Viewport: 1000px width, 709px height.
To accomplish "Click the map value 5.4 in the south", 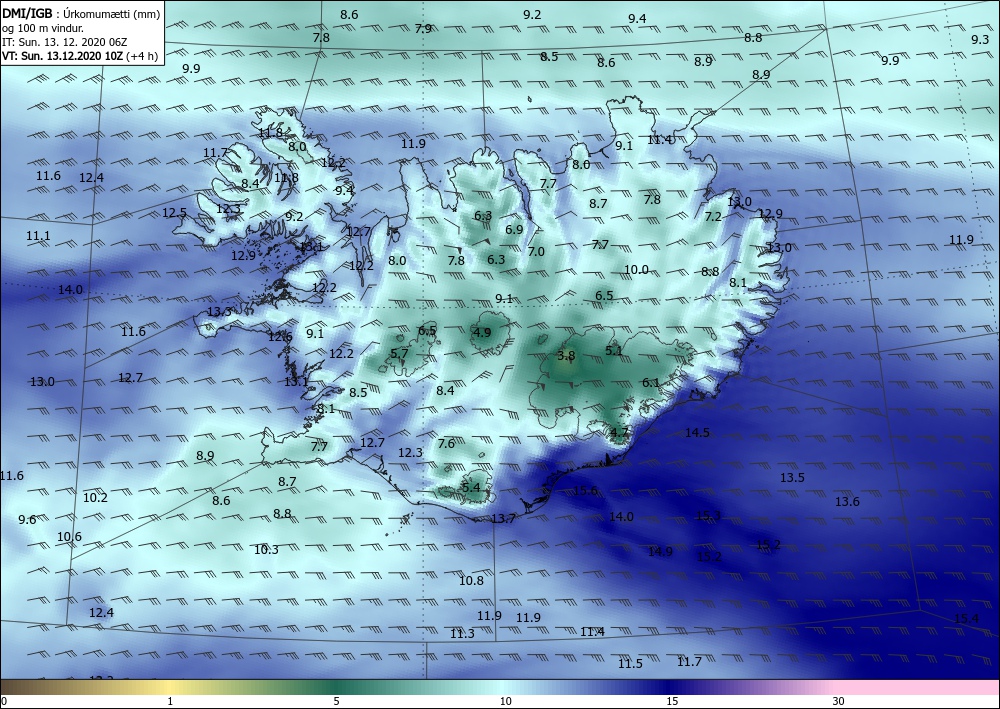I will [471, 488].
